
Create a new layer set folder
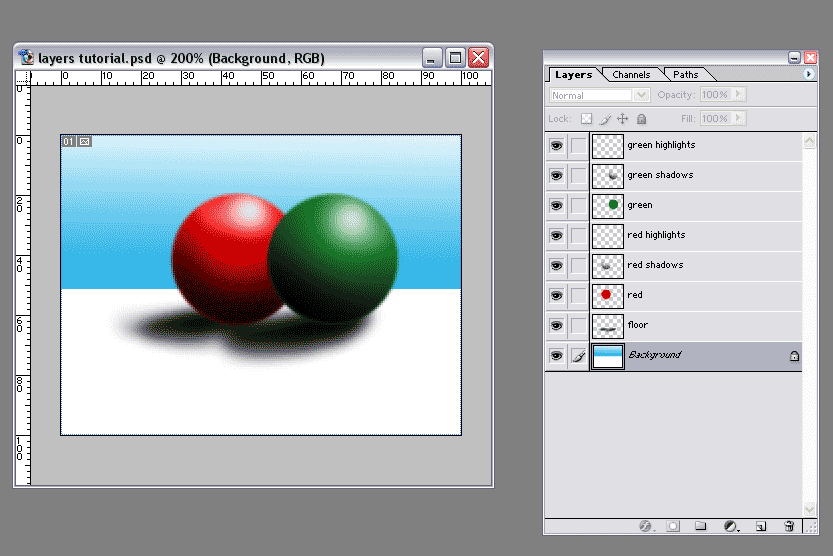pos(701,526)
